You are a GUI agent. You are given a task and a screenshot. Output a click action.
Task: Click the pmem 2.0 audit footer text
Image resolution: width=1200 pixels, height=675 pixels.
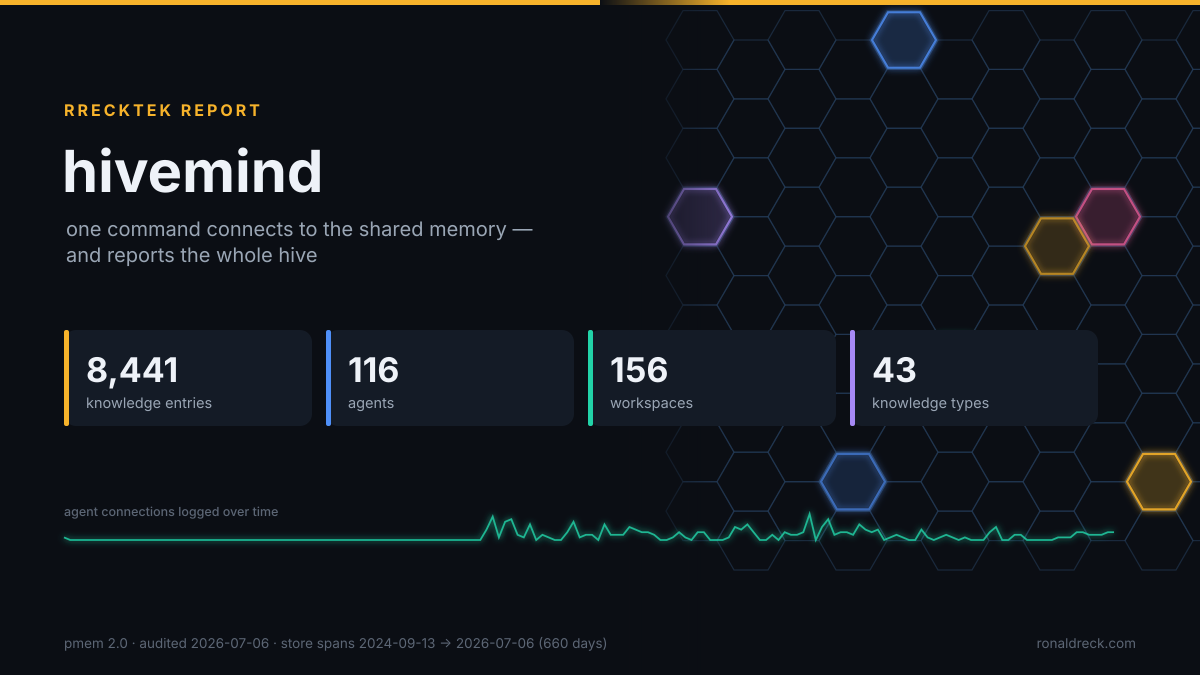(x=335, y=644)
